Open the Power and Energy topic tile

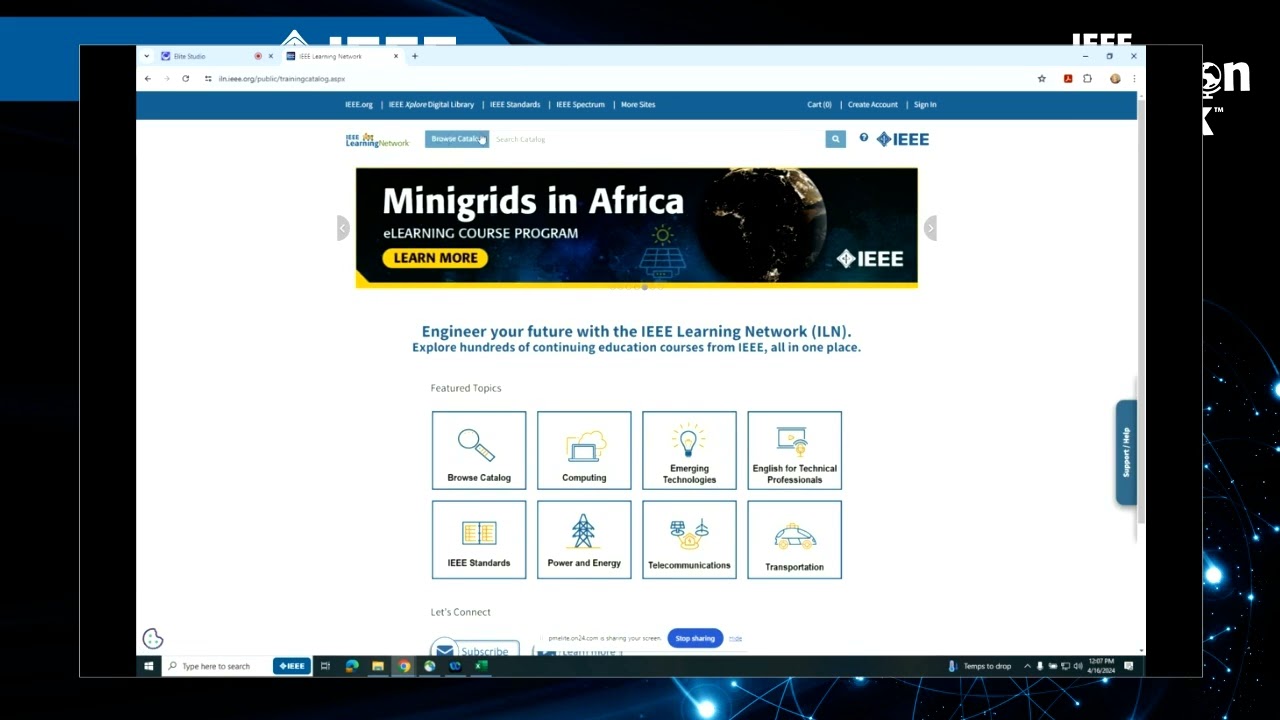click(584, 540)
